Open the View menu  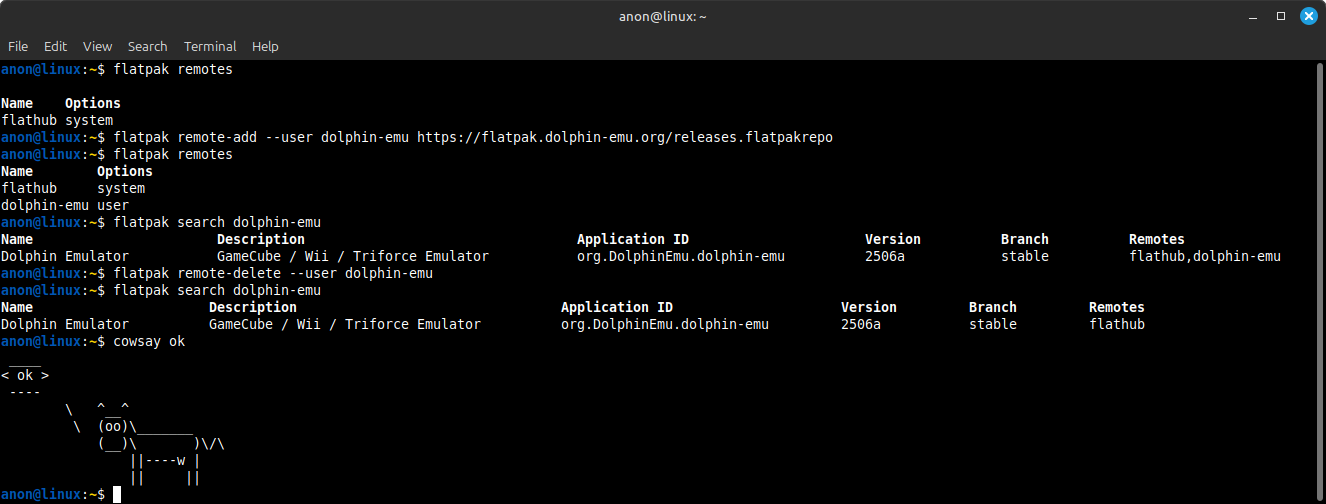tap(97, 46)
